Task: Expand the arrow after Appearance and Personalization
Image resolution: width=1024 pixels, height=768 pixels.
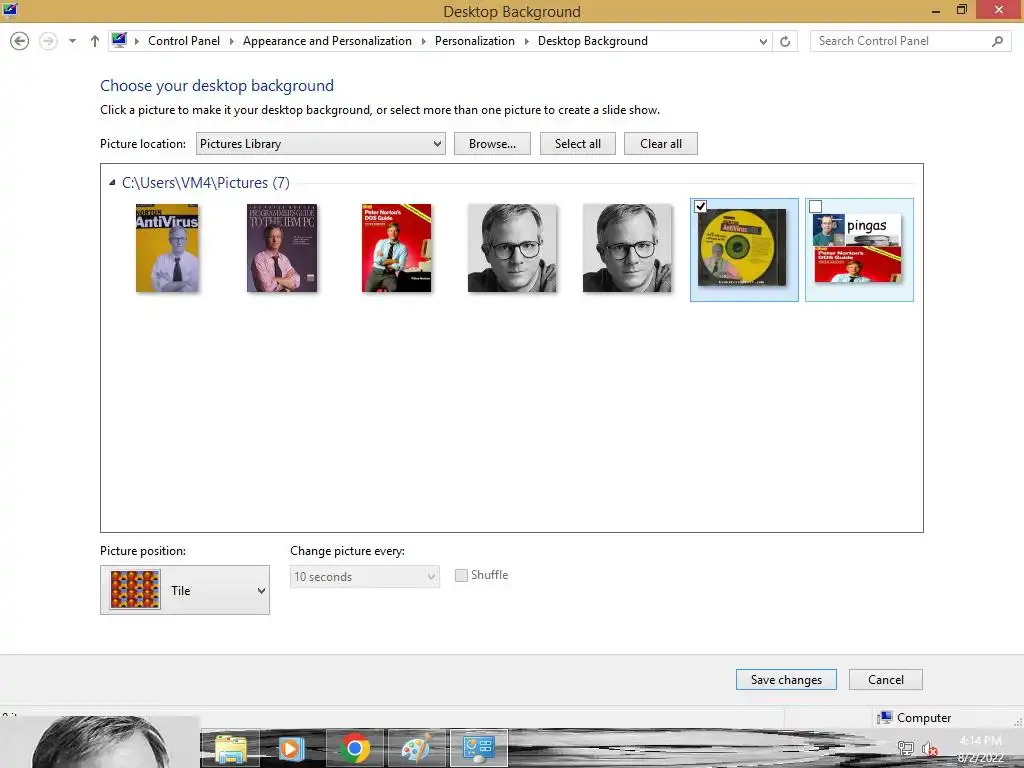Action: 423,41
